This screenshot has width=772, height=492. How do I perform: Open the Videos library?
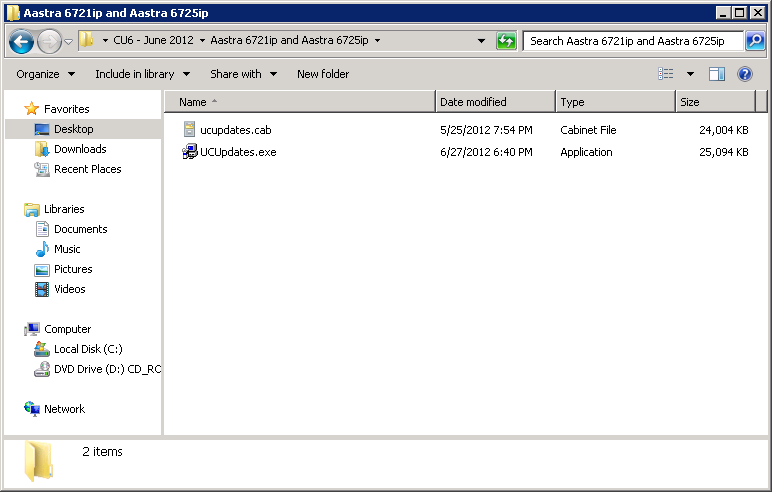point(69,289)
